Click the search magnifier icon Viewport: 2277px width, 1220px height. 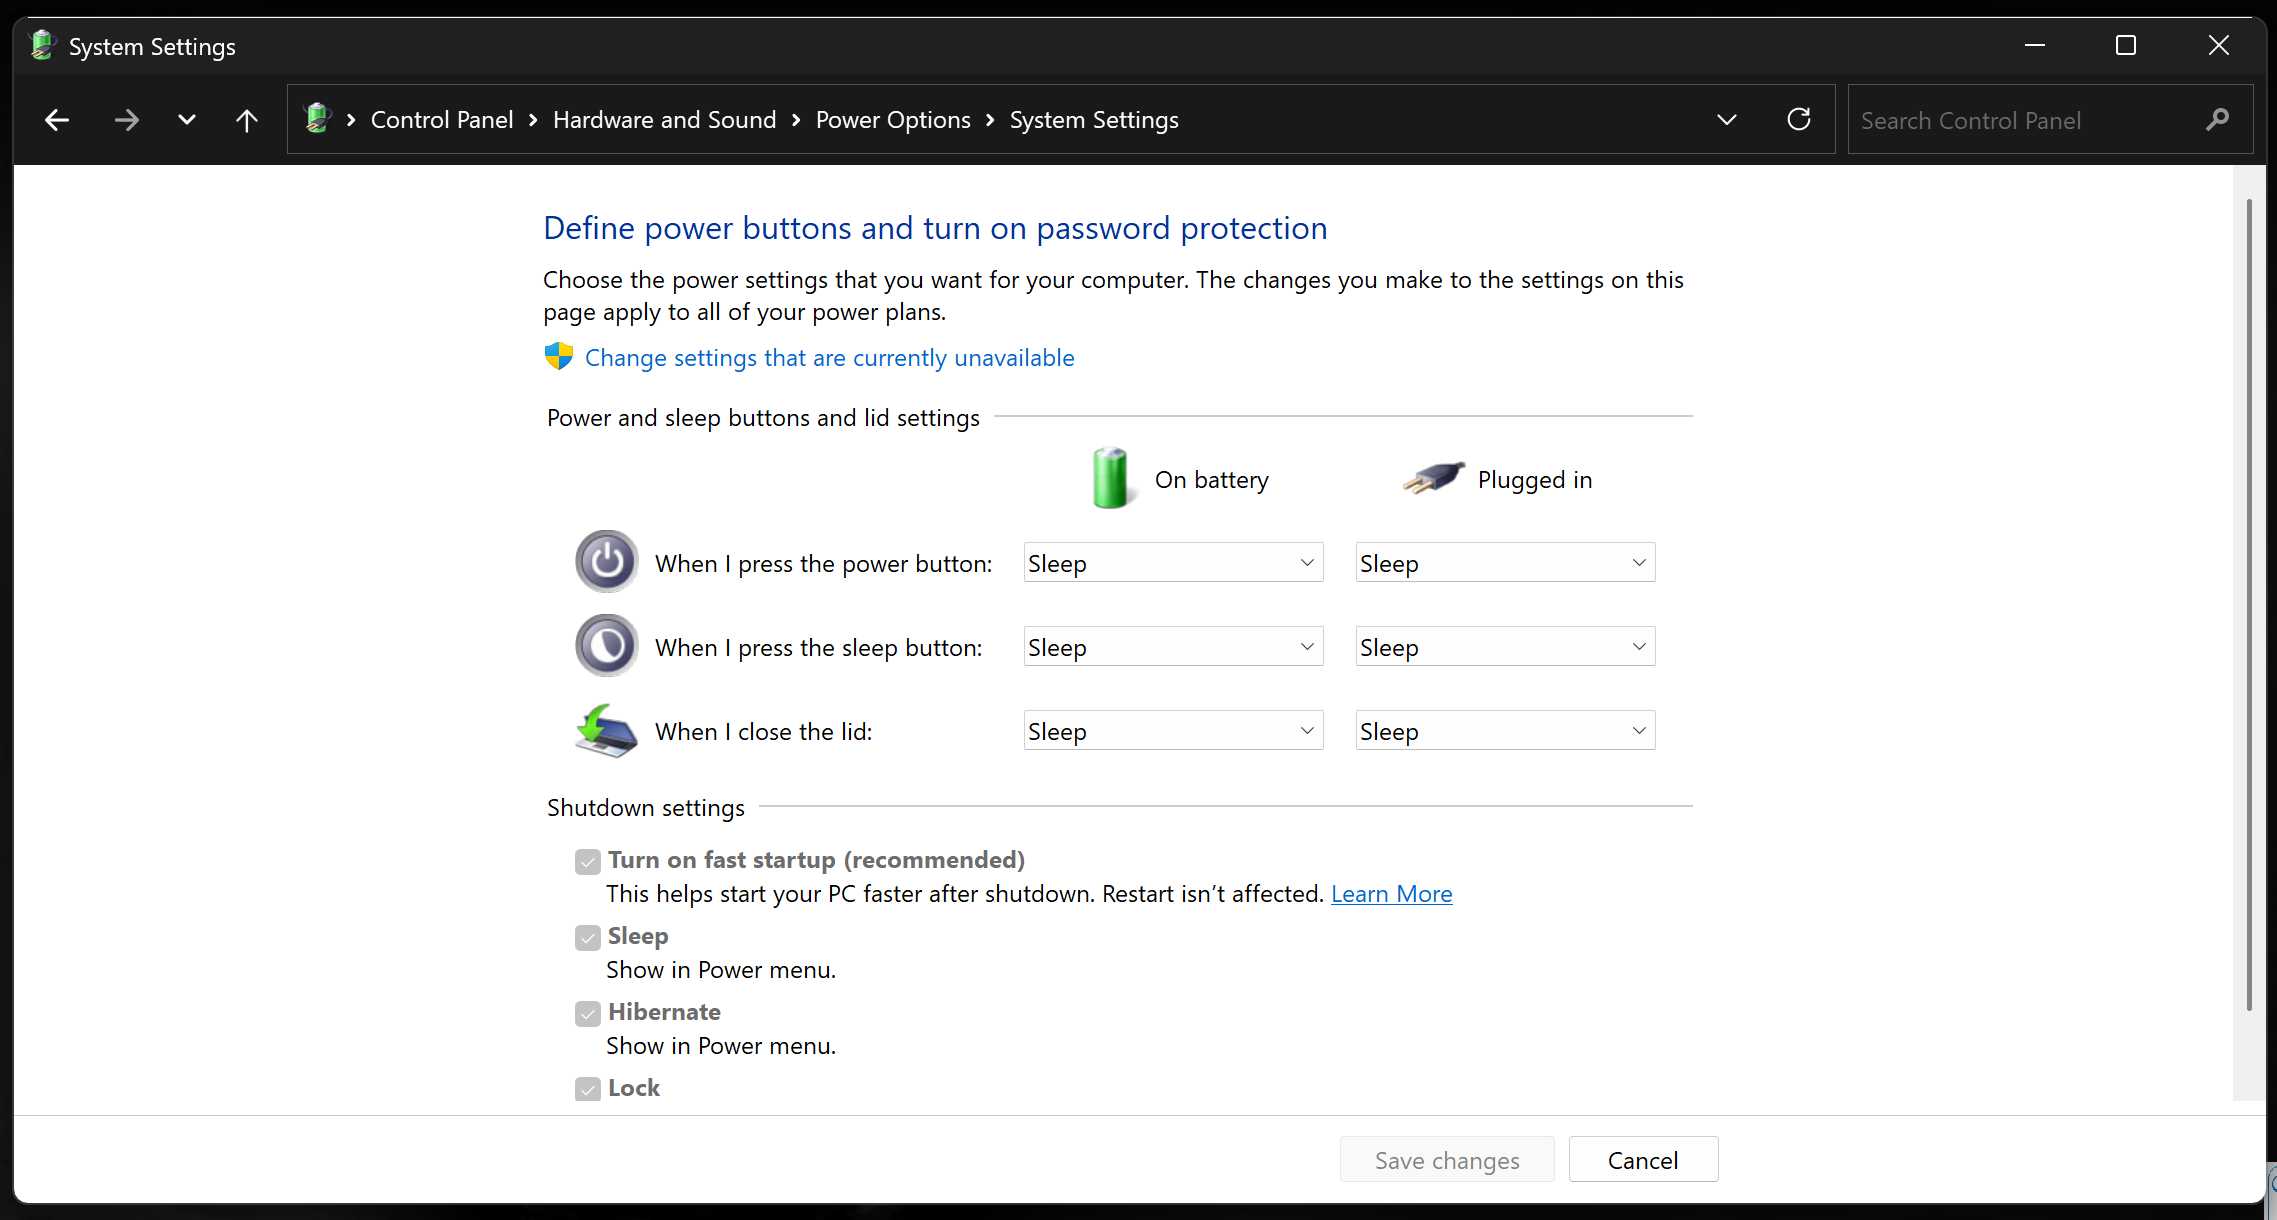click(2217, 120)
